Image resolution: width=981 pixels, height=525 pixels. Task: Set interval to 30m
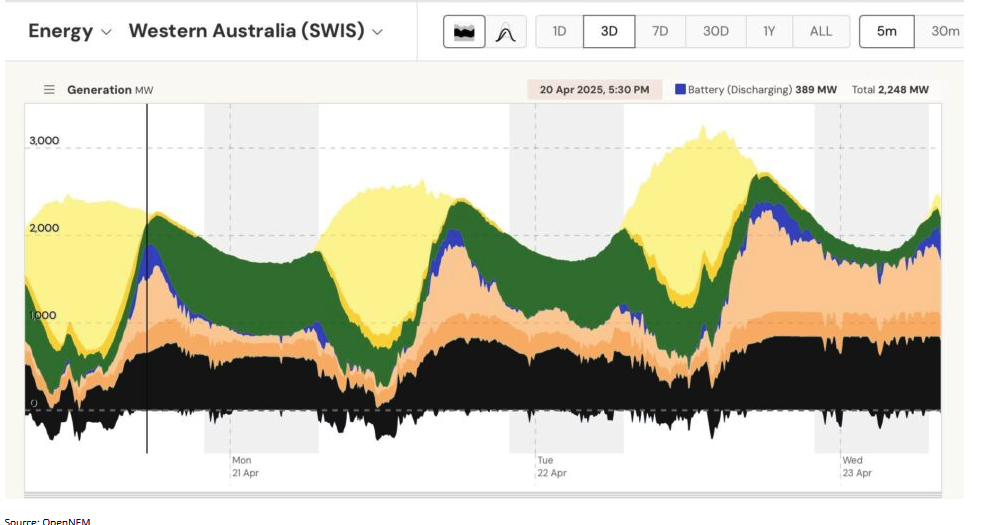(943, 32)
